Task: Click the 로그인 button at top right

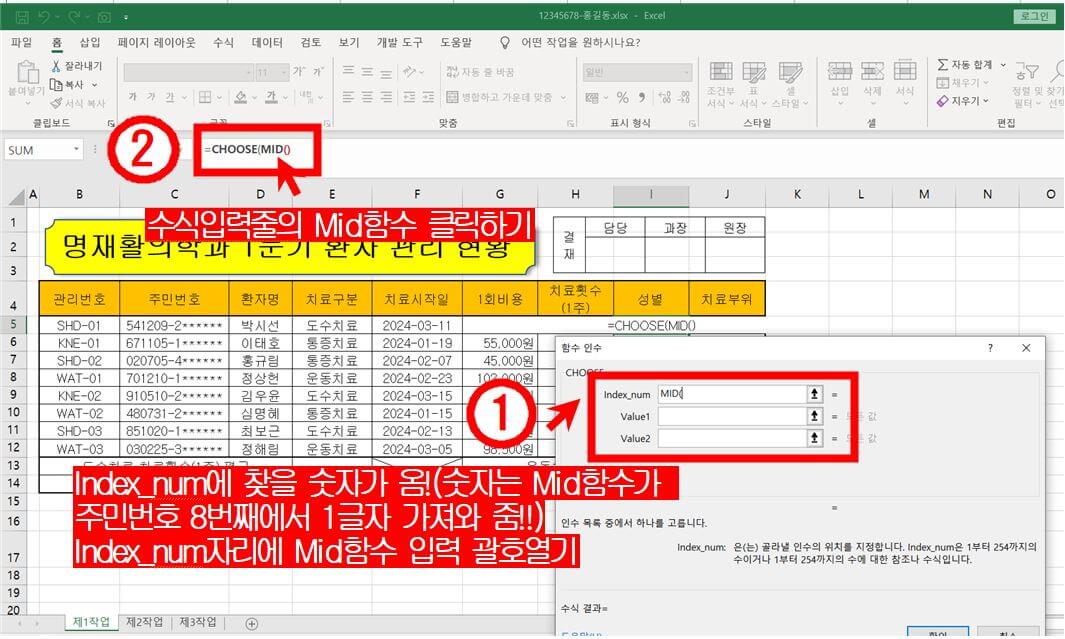Action: coord(1035,17)
